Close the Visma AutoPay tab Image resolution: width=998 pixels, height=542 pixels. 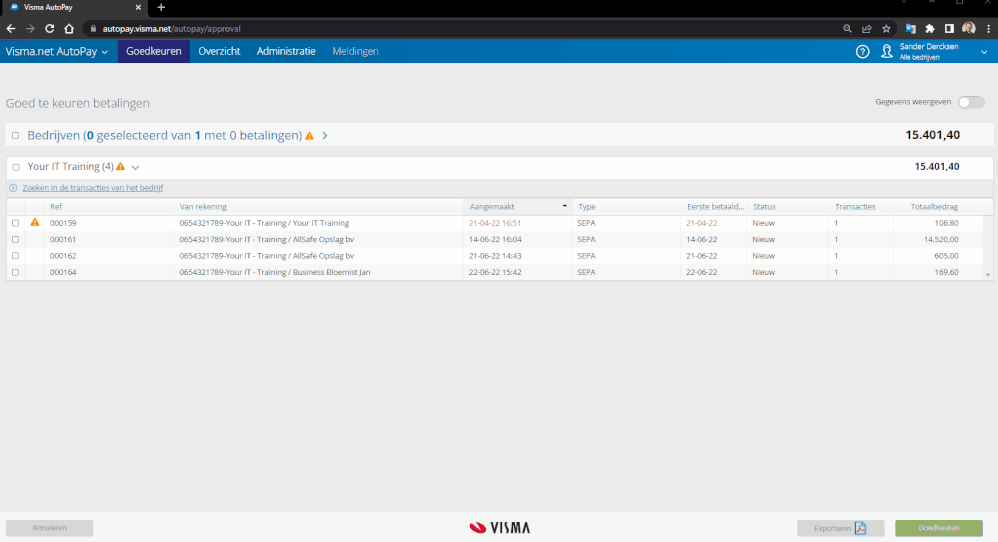(138, 8)
